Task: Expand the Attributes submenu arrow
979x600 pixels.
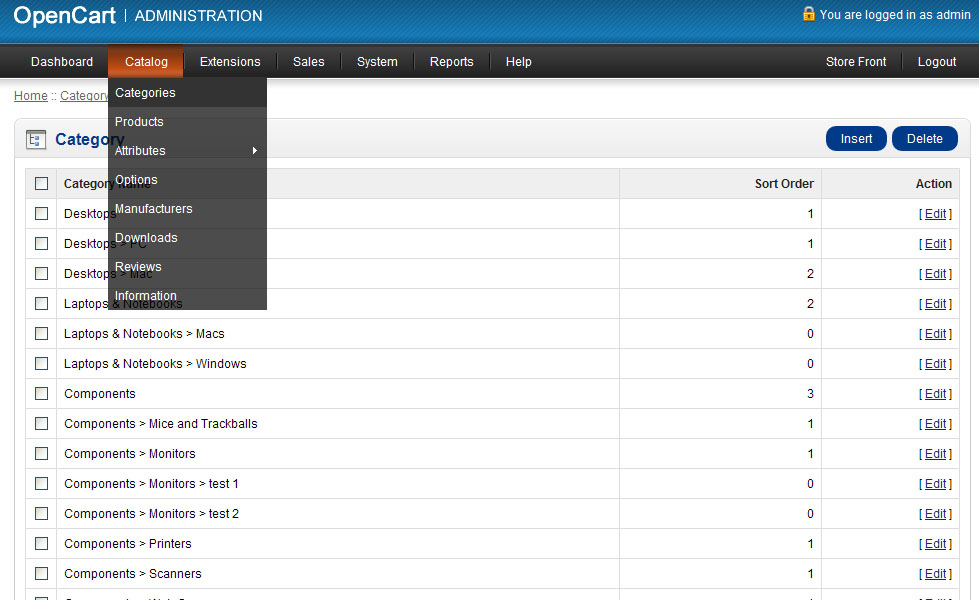Action: pyautogui.click(x=254, y=151)
